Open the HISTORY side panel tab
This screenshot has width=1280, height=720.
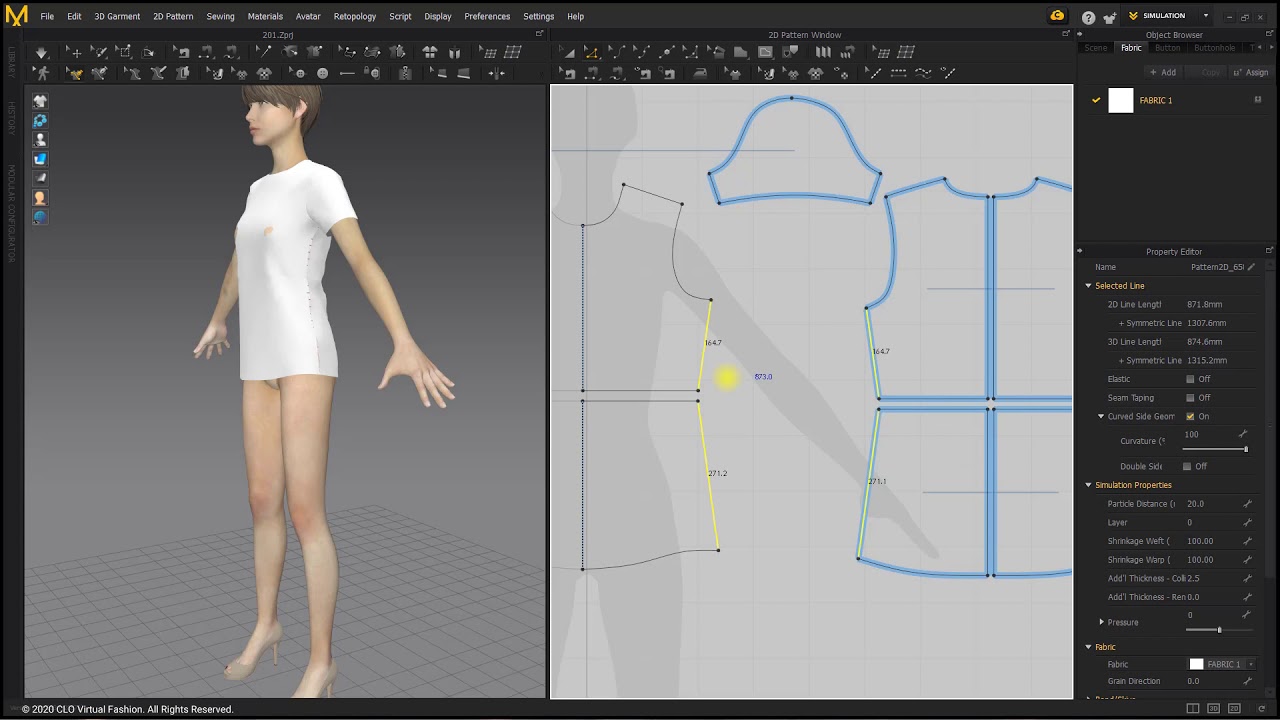click(11, 119)
